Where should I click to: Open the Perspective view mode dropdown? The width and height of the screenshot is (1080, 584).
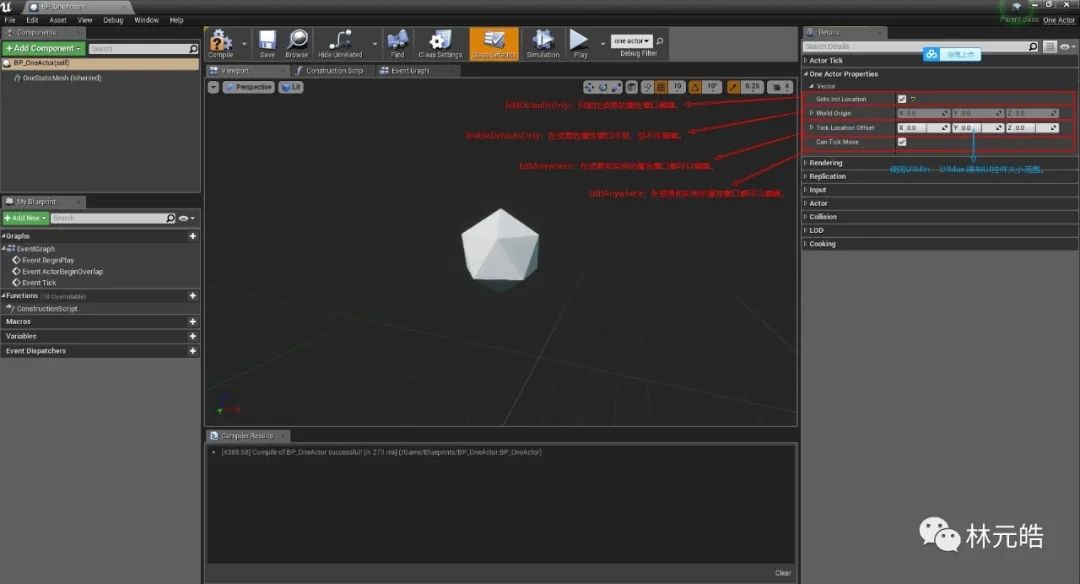coord(248,87)
